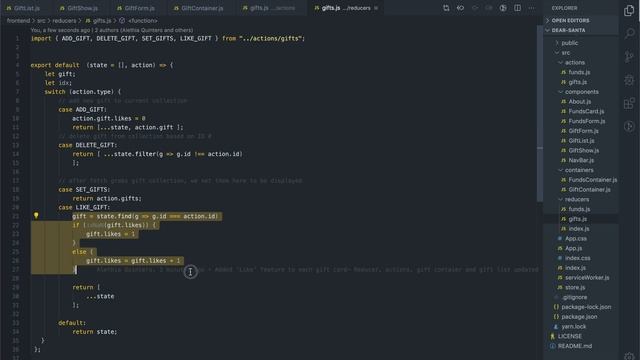Switch to the gifts.js actions tab
Screen dimensions: 640x360
269,8
